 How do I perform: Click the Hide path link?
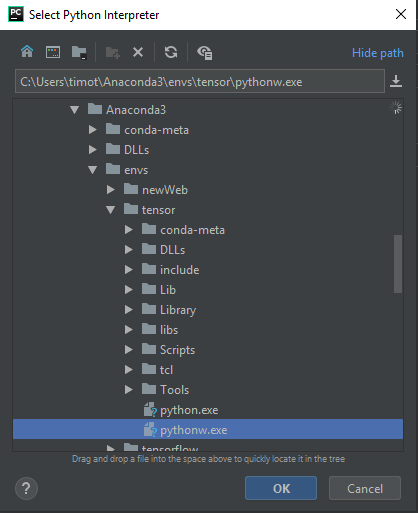tap(378, 53)
